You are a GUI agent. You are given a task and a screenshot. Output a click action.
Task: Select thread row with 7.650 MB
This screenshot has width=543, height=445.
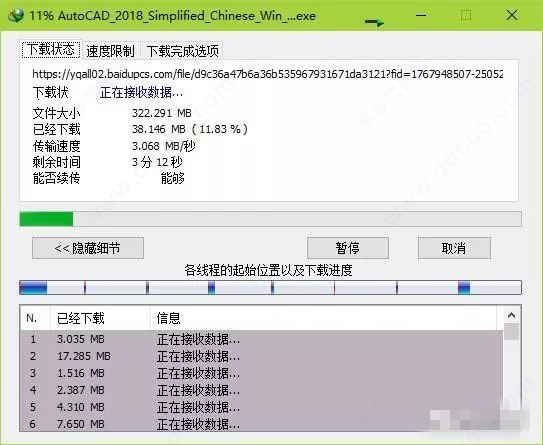click(261, 424)
